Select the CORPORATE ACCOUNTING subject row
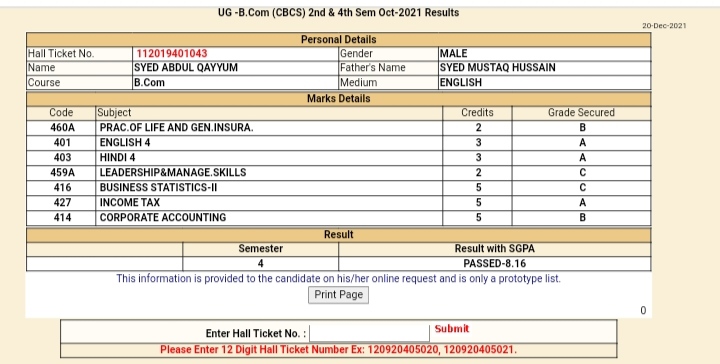 (x=338, y=218)
